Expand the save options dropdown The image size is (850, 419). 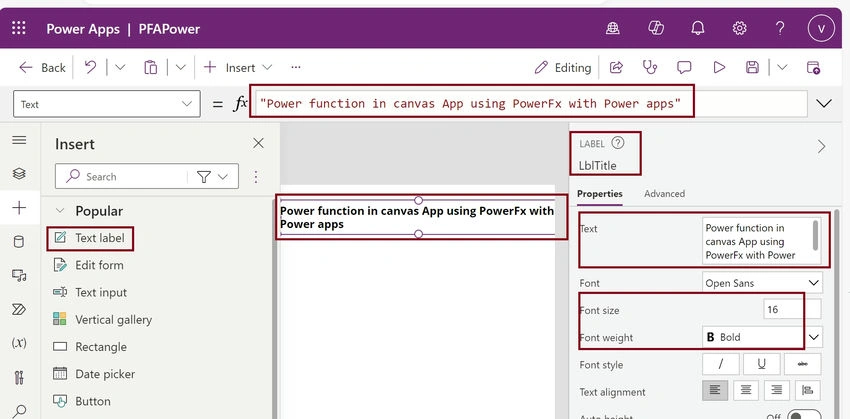[x=782, y=67]
